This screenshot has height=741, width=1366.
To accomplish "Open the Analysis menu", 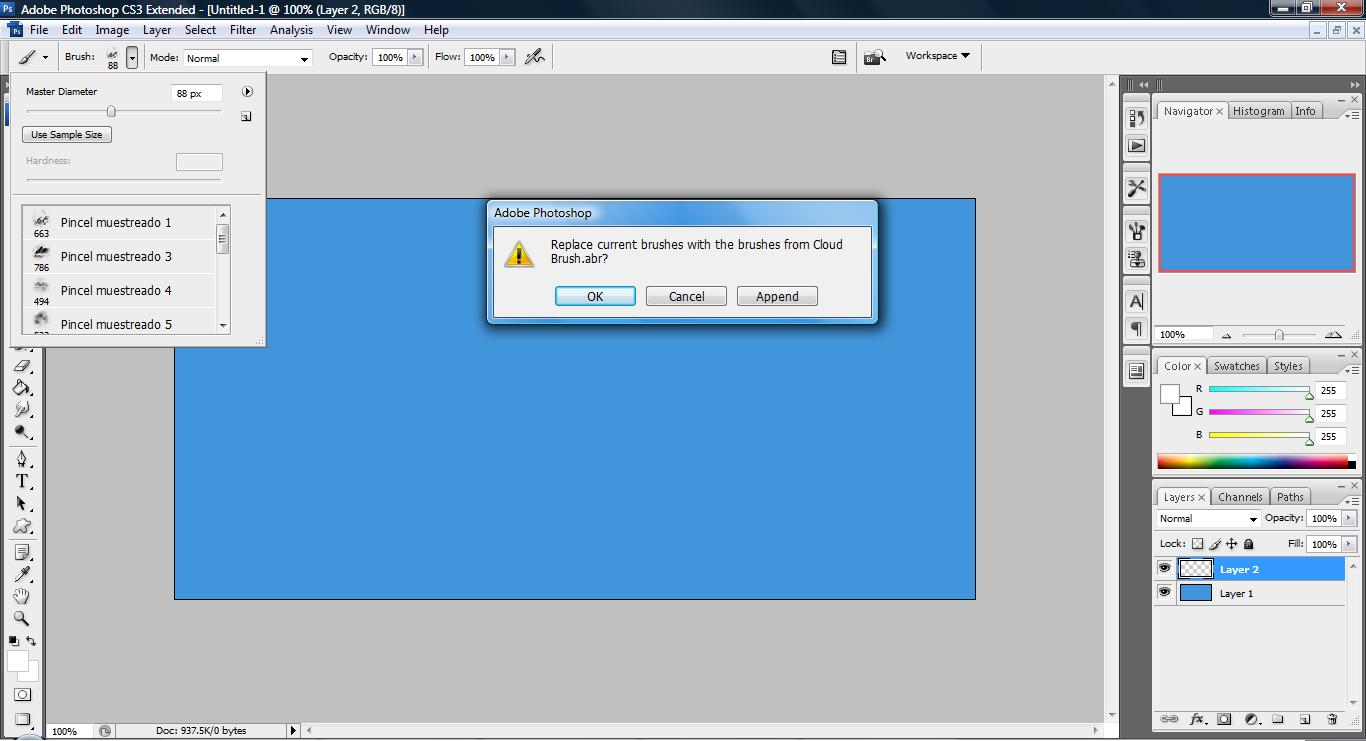I will click(291, 30).
